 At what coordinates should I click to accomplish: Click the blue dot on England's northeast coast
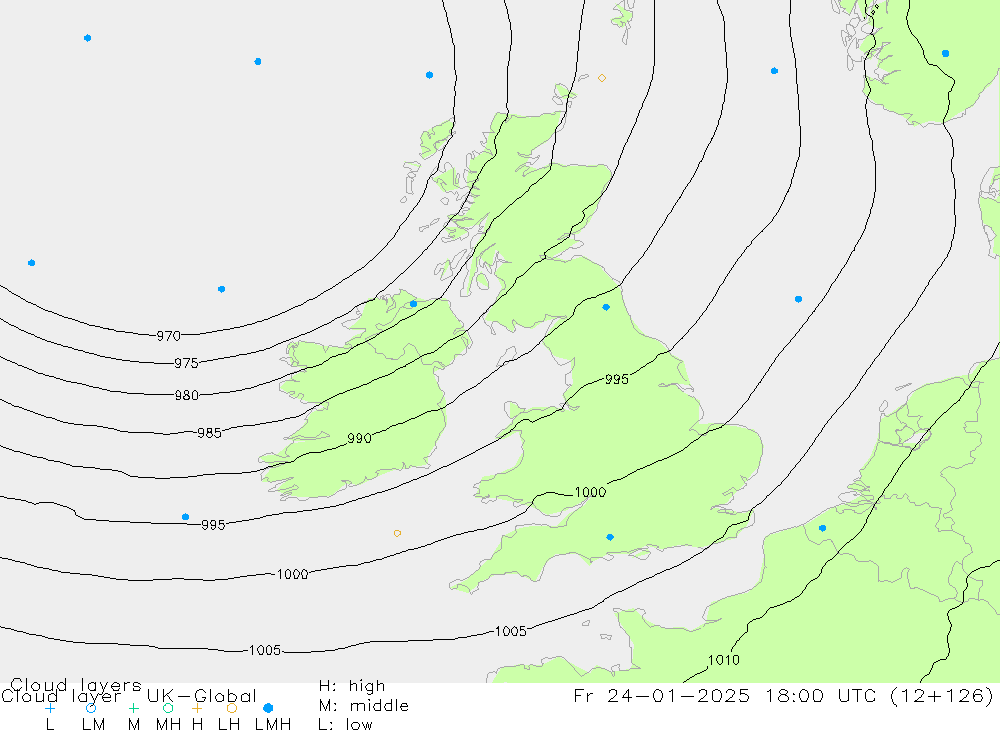click(606, 307)
